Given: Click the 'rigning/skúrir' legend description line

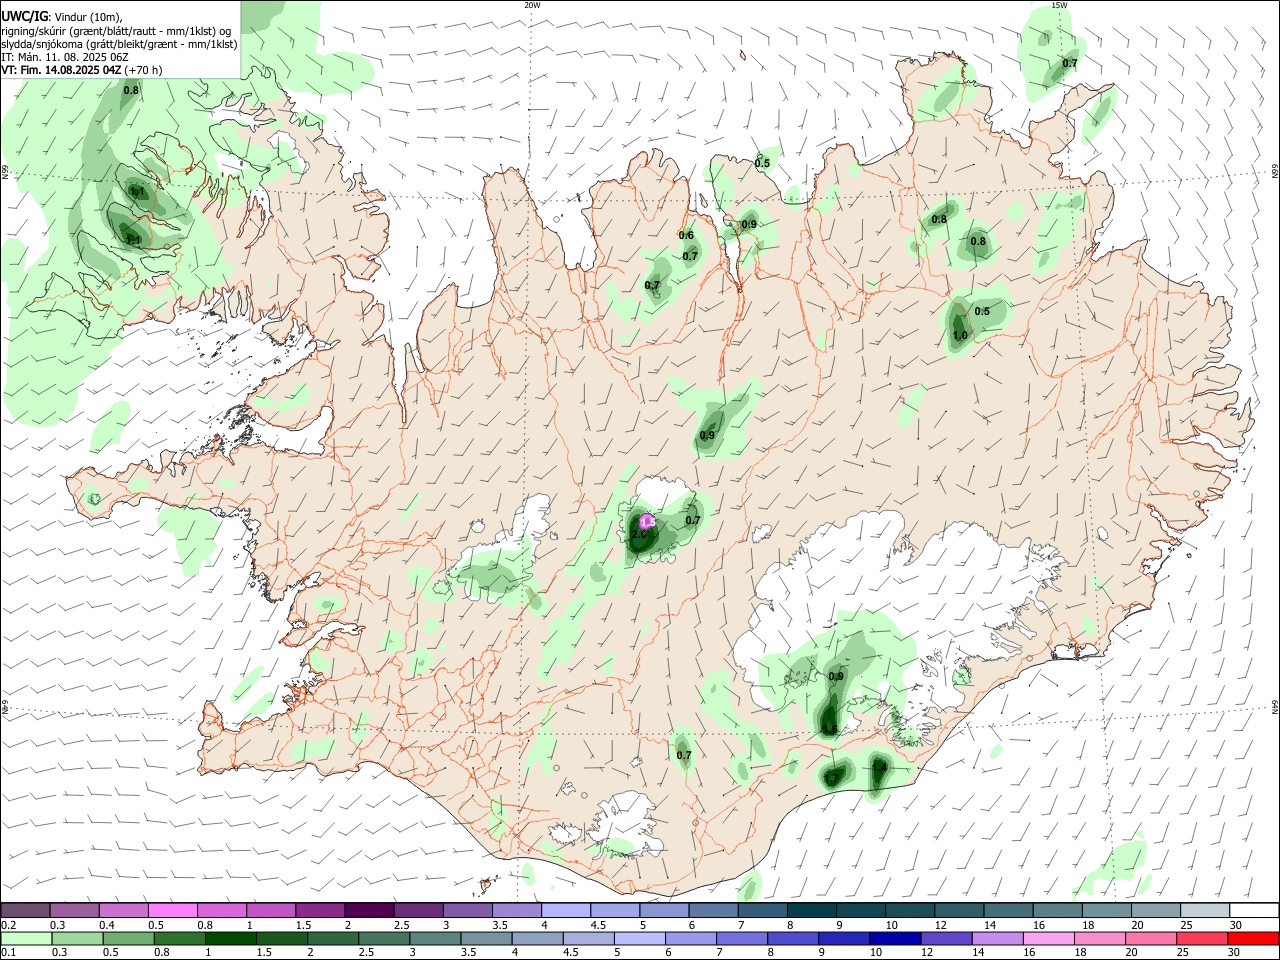Looking at the screenshot, I should pos(116,30).
